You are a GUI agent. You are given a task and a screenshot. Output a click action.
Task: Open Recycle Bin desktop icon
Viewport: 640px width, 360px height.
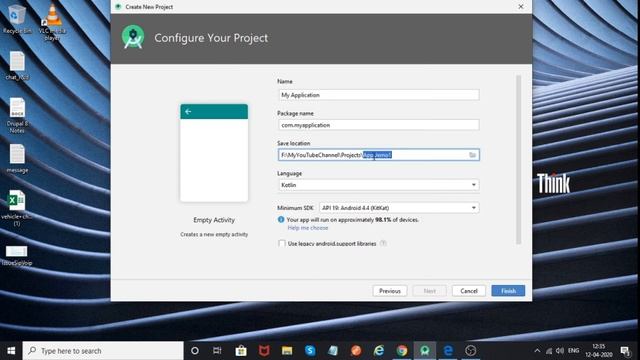[16, 19]
